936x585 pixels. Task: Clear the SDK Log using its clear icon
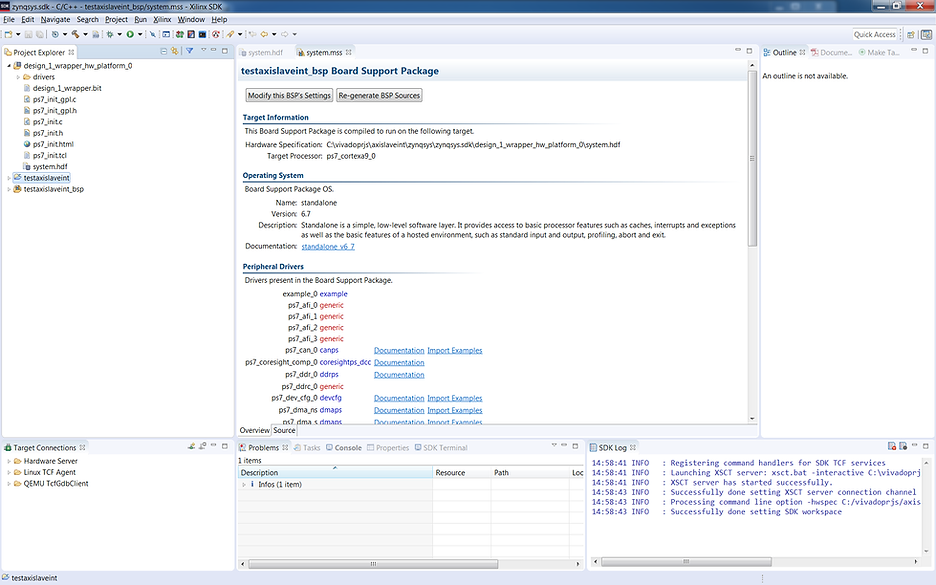tap(892, 447)
